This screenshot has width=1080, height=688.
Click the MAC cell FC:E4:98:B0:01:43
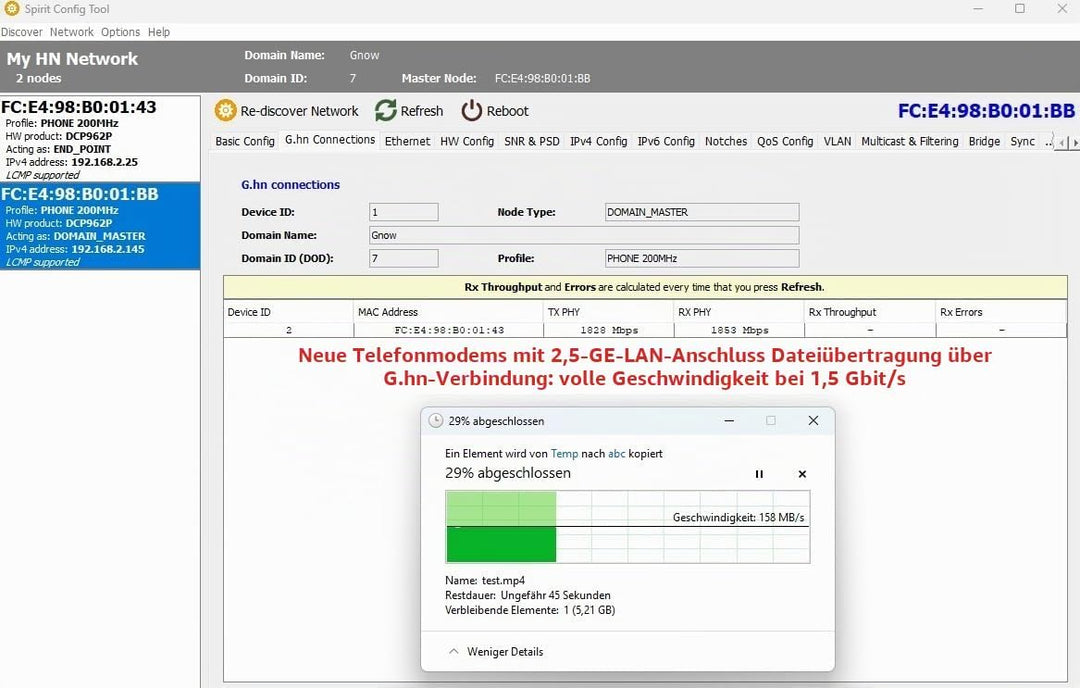click(x=449, y=331)
